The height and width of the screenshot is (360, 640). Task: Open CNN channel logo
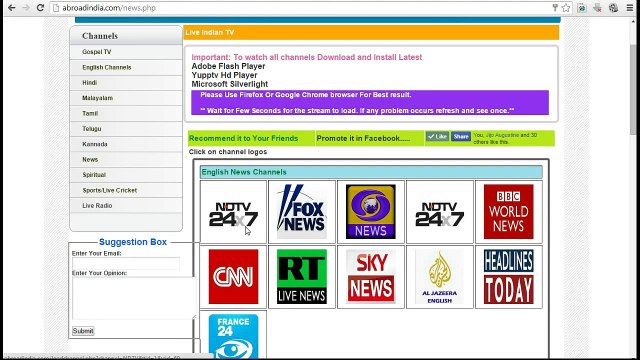[x=233, y=277]
